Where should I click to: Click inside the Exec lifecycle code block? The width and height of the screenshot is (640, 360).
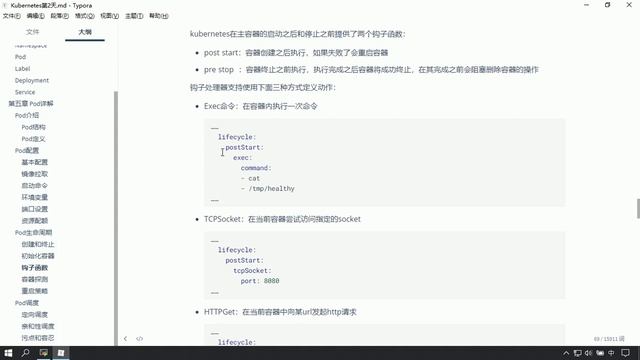[x=384, y=163]
